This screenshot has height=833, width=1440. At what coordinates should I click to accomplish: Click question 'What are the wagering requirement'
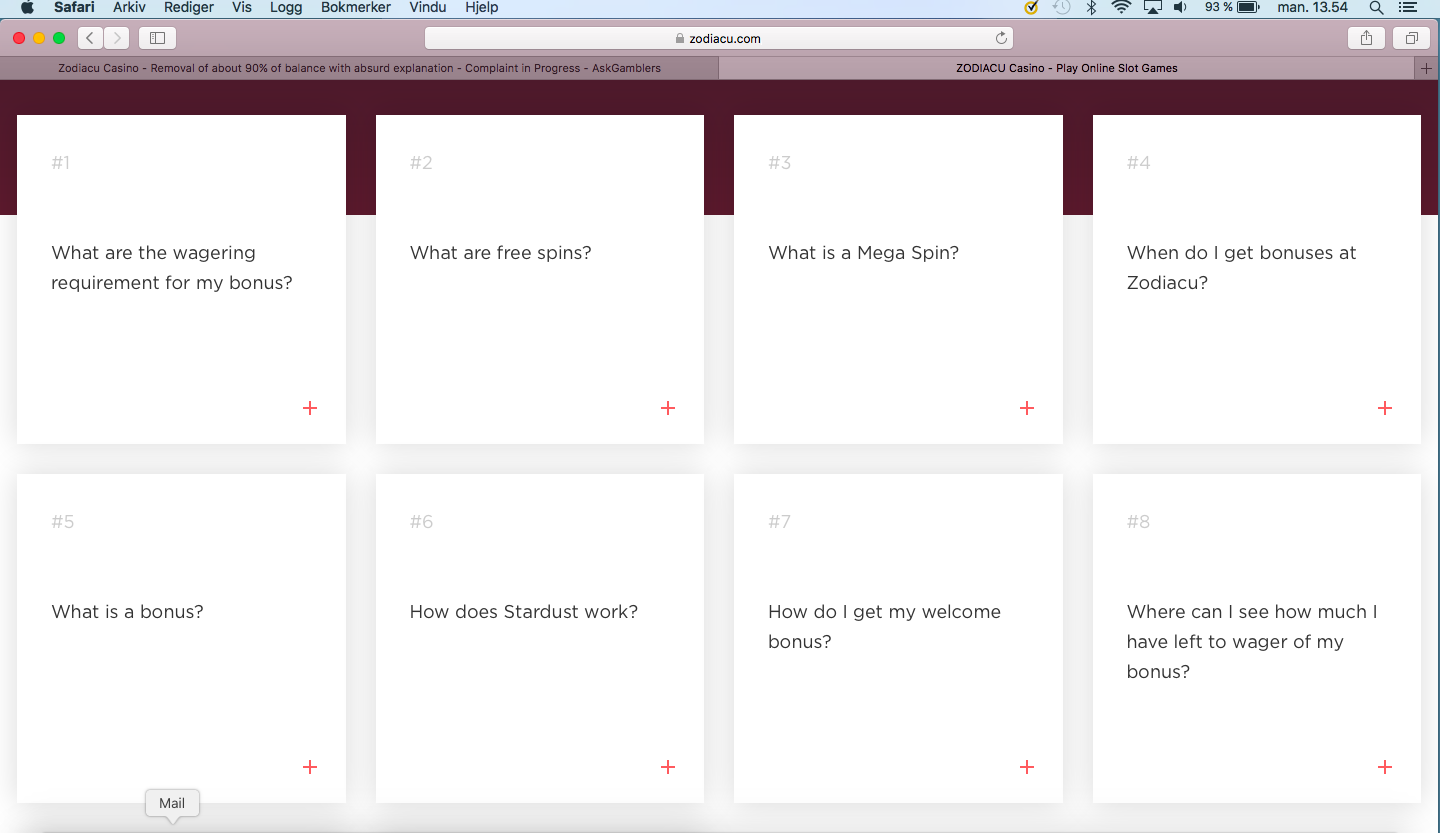(172, 268)
